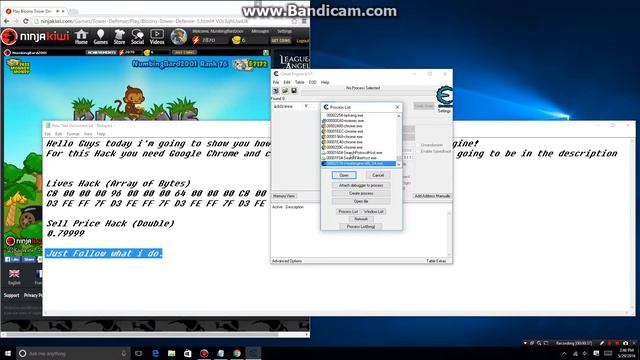
Task: Click Cancel in the Process List dialog
Action: click(x=378, y=175)
